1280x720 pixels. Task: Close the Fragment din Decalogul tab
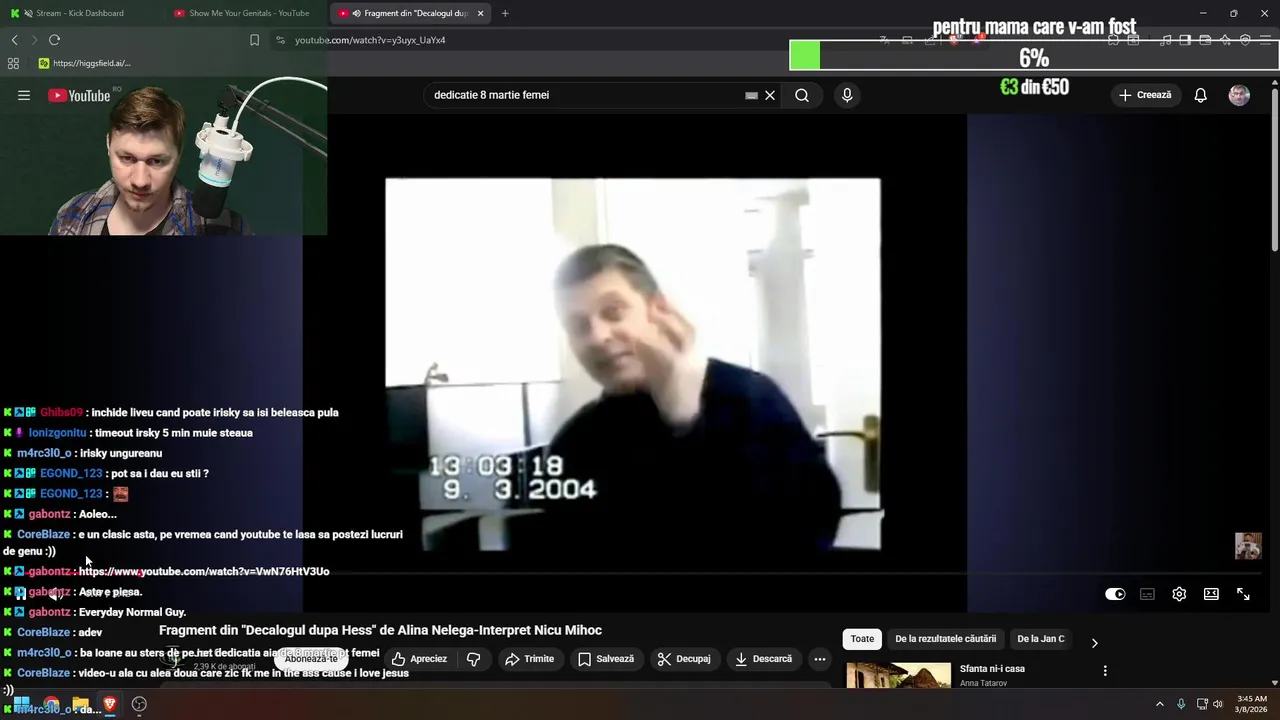click(481, 13)
